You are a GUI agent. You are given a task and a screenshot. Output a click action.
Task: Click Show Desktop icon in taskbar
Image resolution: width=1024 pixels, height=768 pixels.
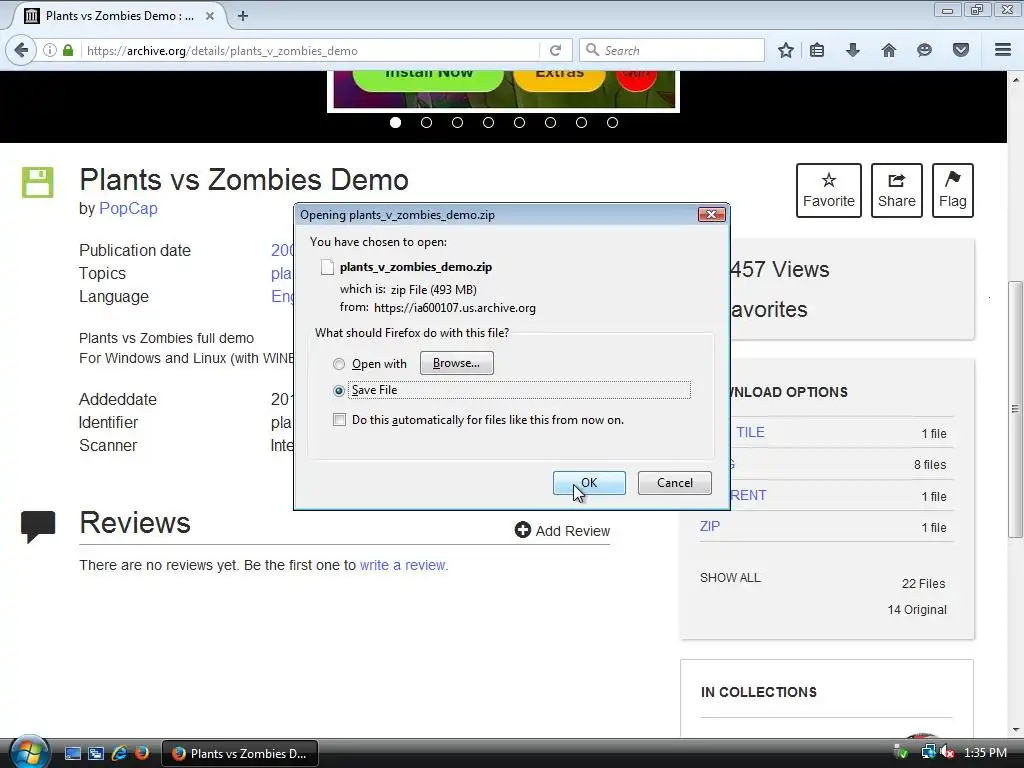(72, 754)
